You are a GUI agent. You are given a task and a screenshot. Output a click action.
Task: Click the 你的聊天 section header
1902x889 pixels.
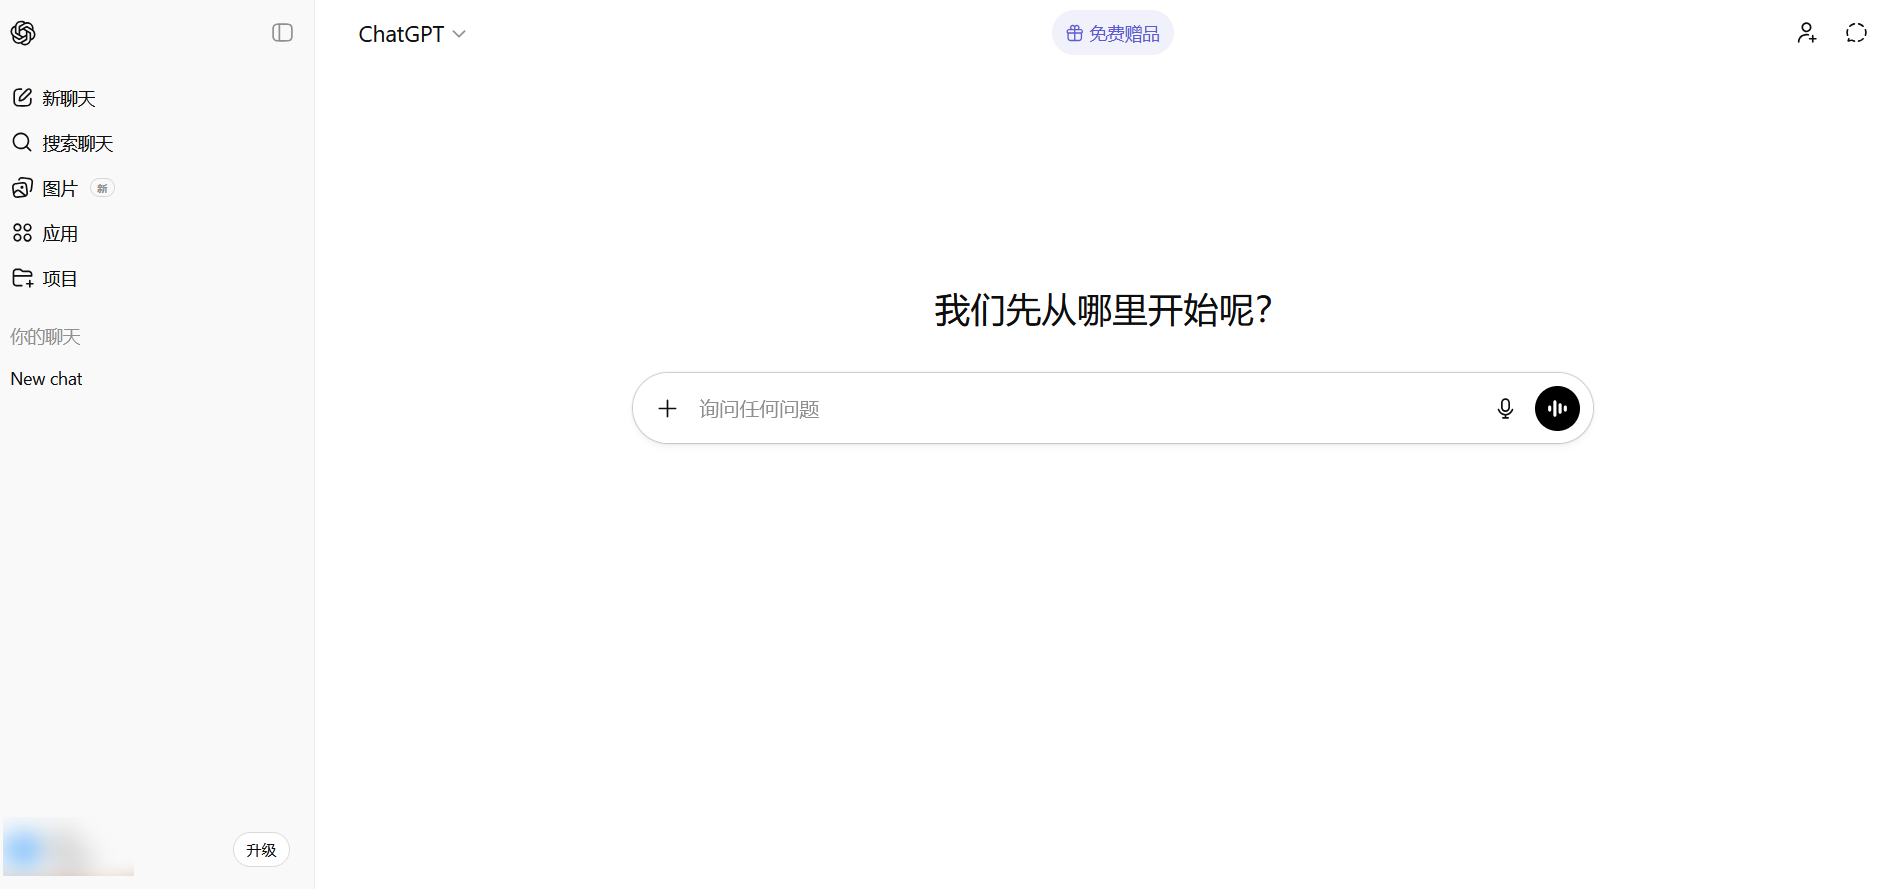pos(46,337)
